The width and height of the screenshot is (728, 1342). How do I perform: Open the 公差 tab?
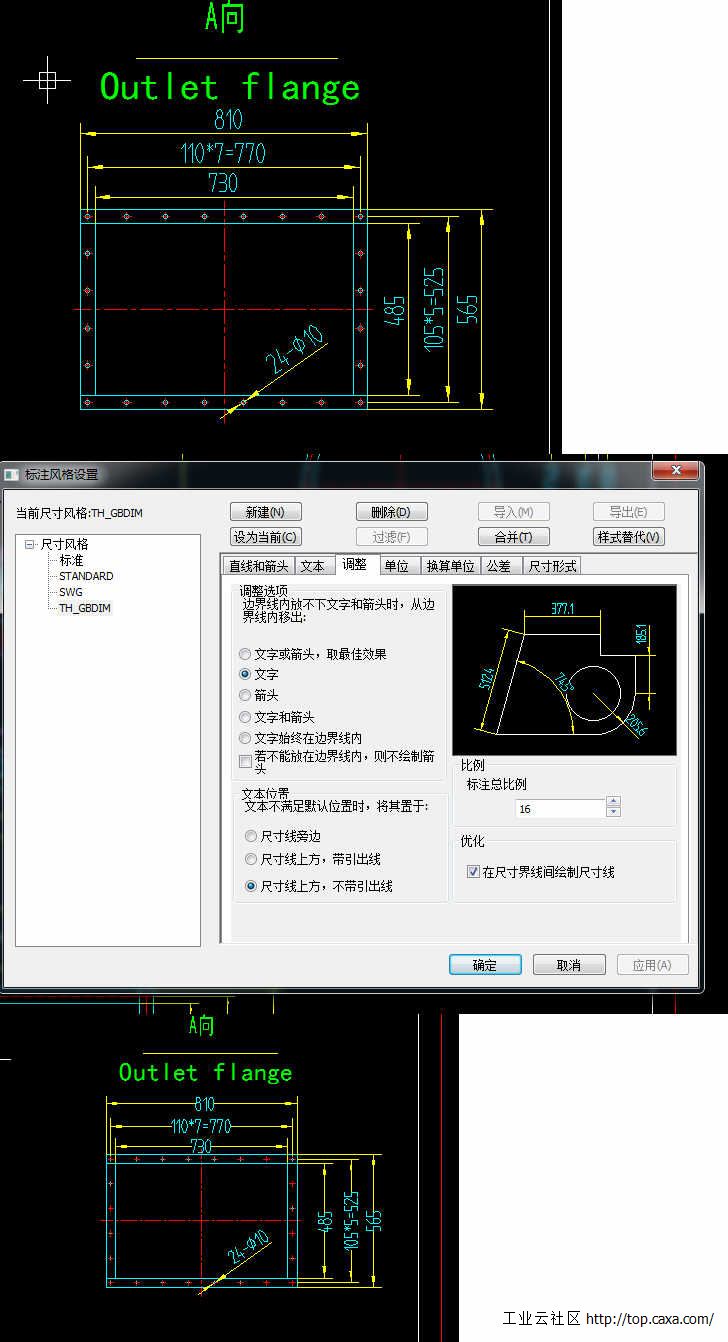click(x=498, y=566)
